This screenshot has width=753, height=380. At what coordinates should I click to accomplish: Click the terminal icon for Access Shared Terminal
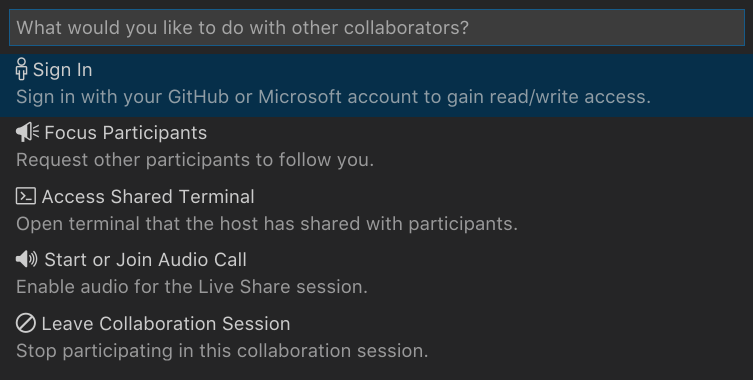tap(25, 196)
